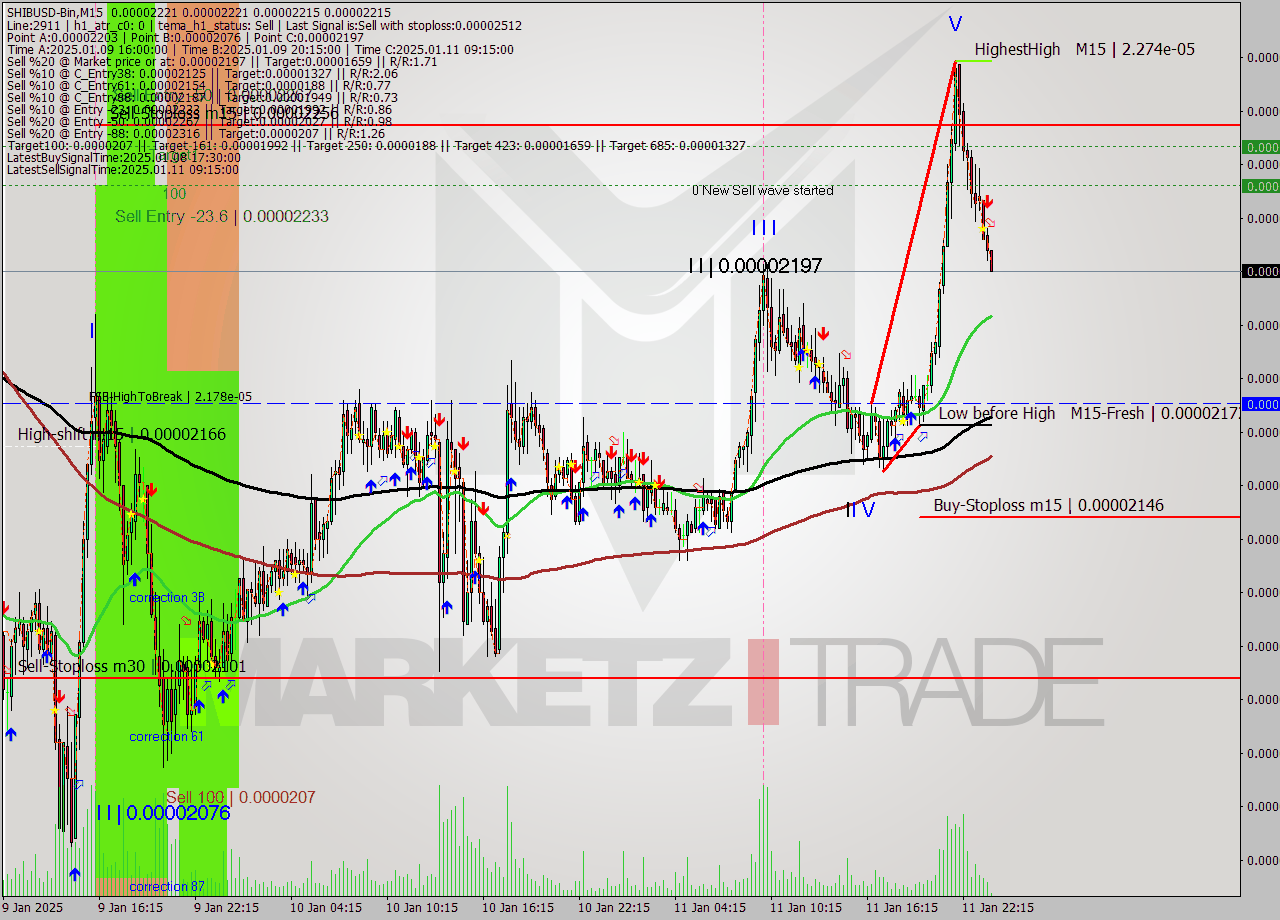
Task: Click the 'I I | 0.00002197' wave label
Action: tap(755, 266)
